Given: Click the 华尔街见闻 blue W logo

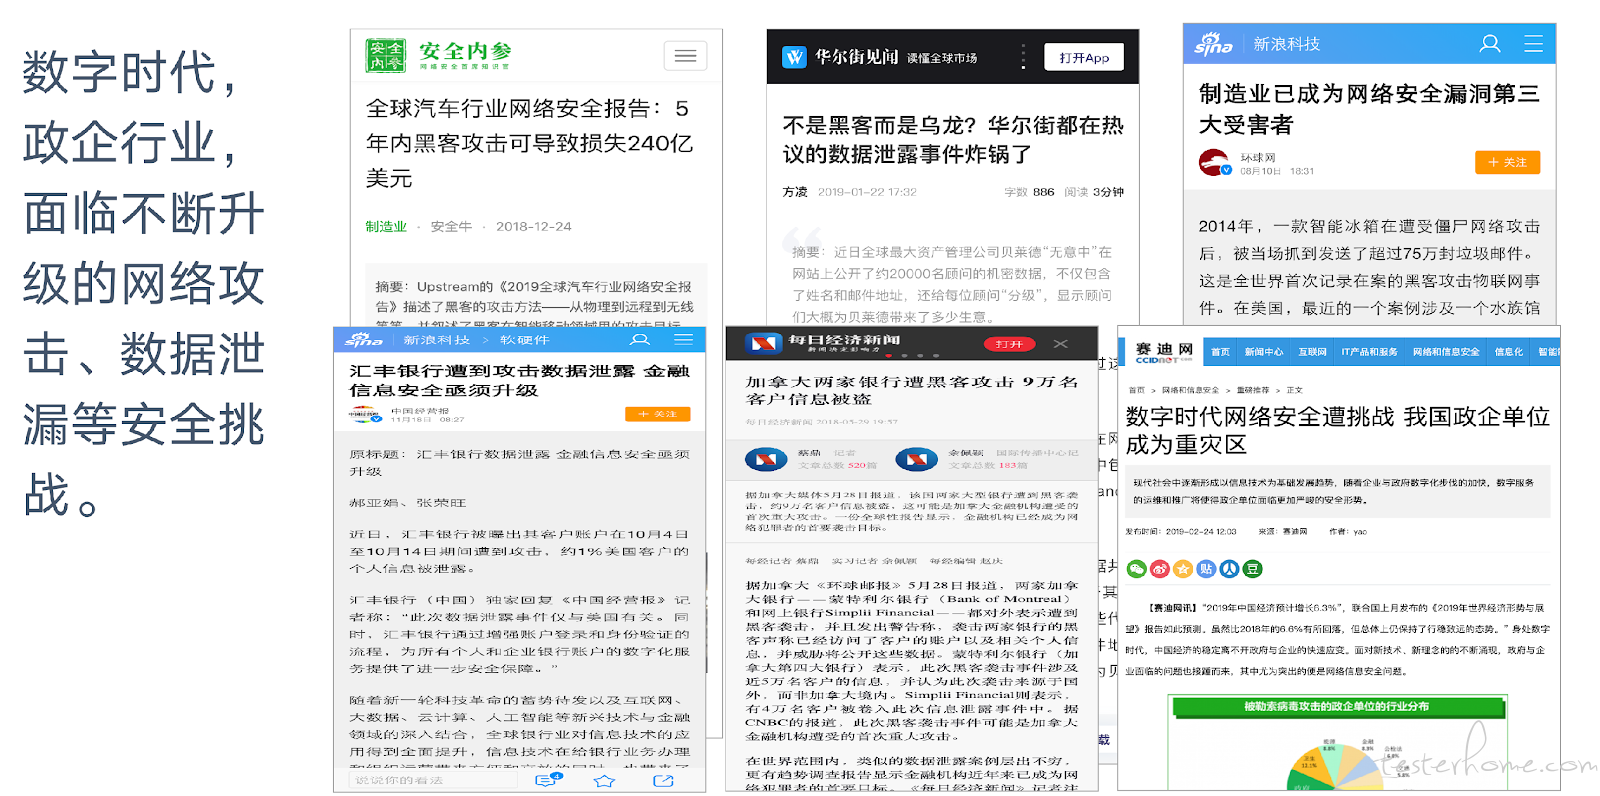Looking at the screenshot, I should [794, 57].
